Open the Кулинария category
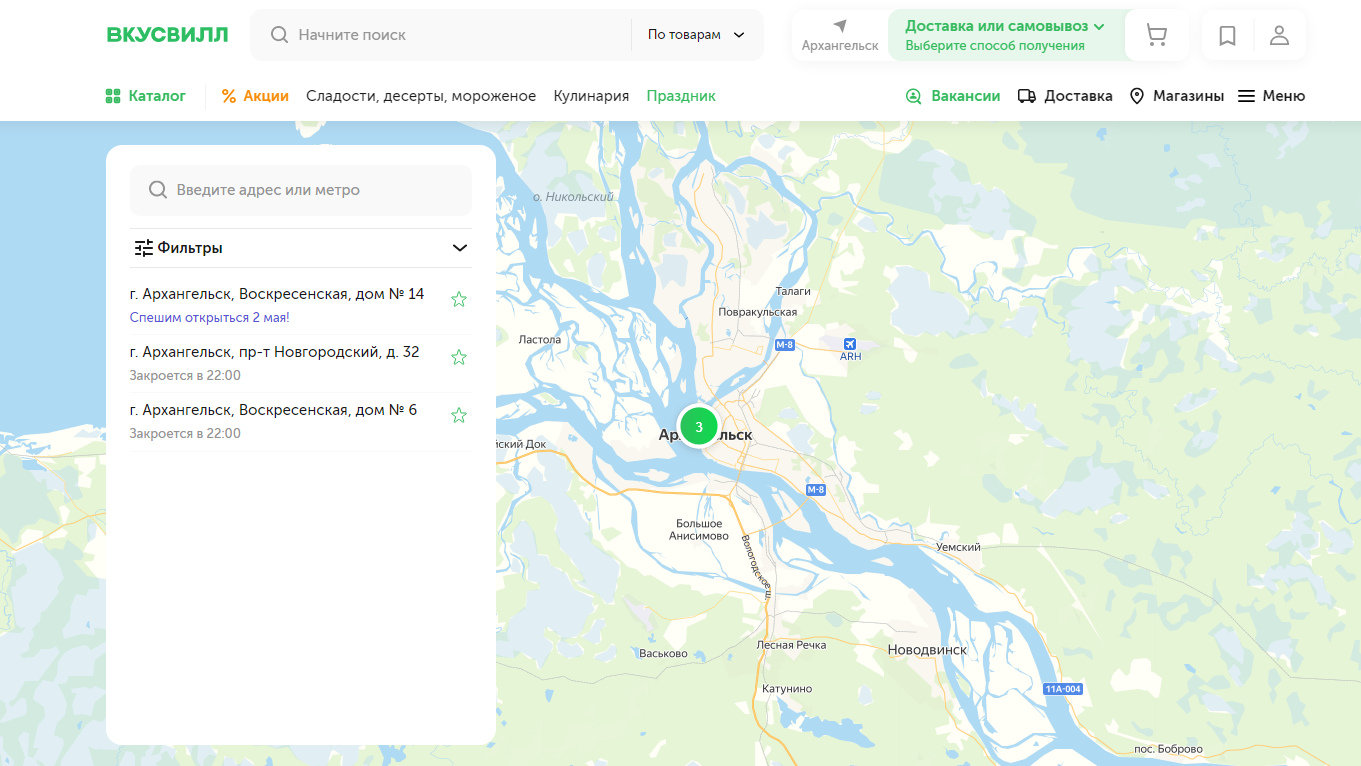 (591, 96)
